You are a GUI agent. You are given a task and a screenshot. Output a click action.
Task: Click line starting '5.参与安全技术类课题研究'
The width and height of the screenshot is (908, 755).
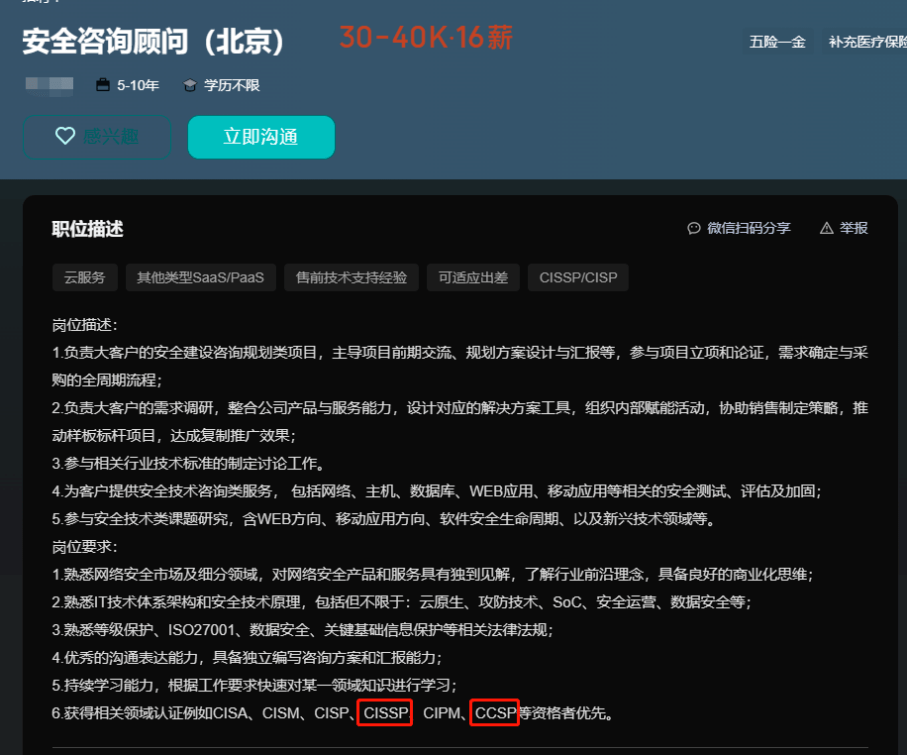385,519
